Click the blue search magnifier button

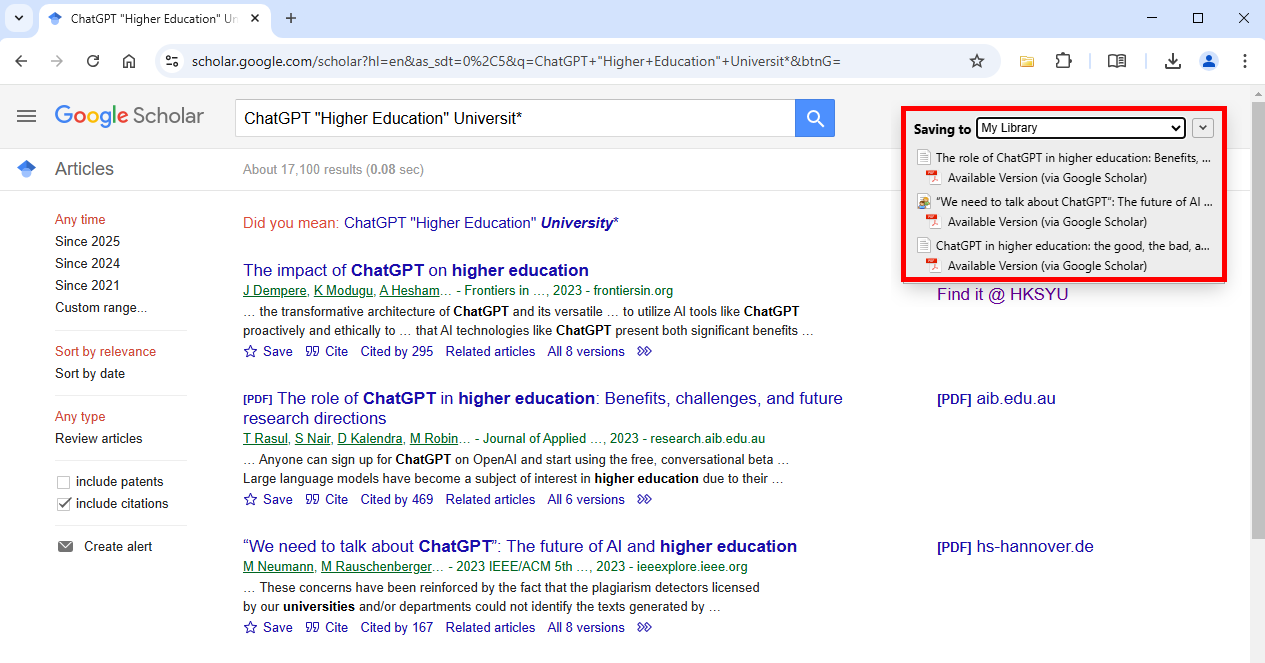pyautogui.click(x=815, y=119)
